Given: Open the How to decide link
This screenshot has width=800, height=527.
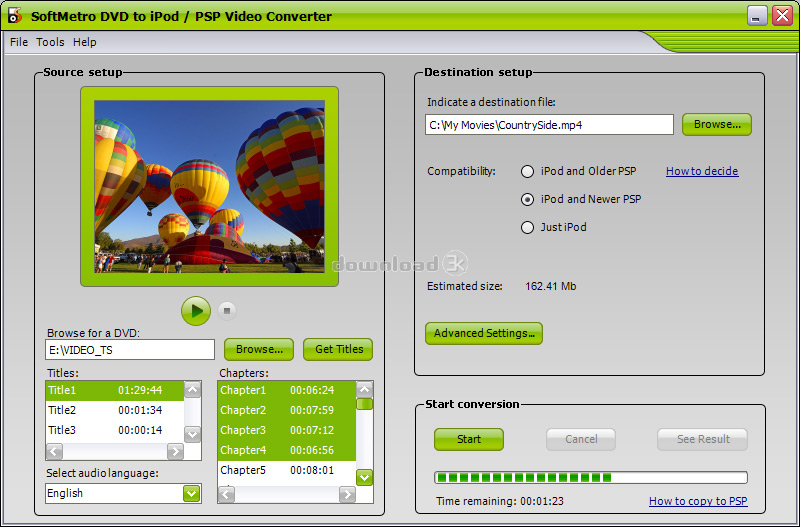Looking at the screenshot, I should (x=702, y=171).
